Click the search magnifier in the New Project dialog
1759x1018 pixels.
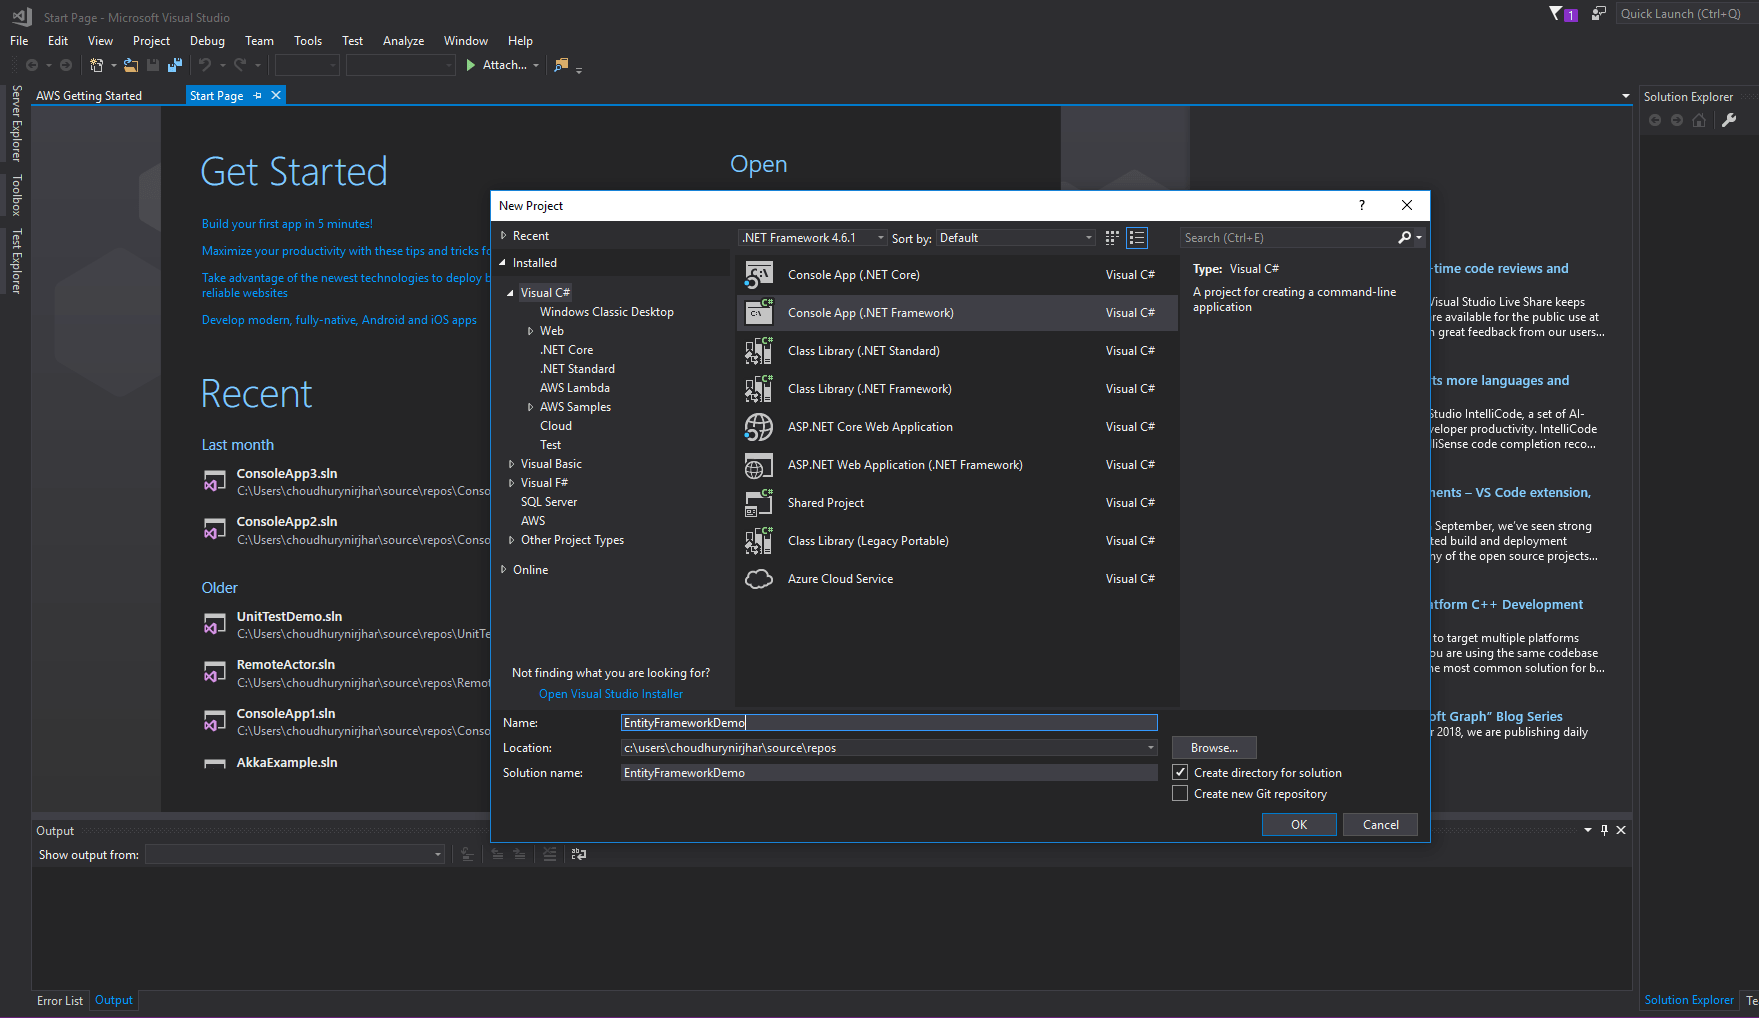1406,237
